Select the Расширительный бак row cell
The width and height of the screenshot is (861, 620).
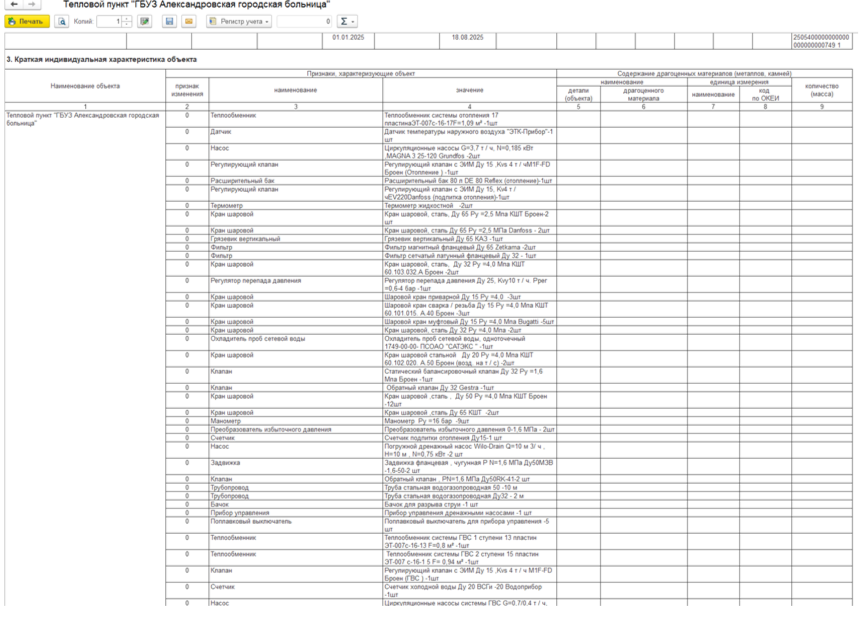point(295,181)
